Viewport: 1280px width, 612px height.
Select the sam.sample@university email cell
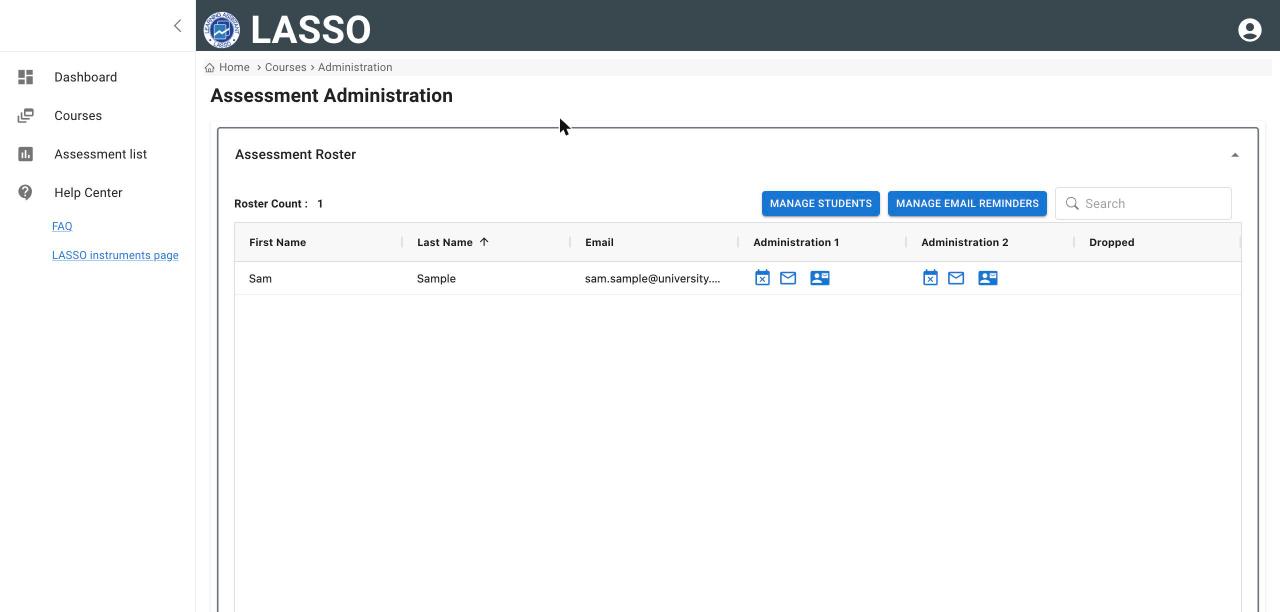(x=652, y=279)
